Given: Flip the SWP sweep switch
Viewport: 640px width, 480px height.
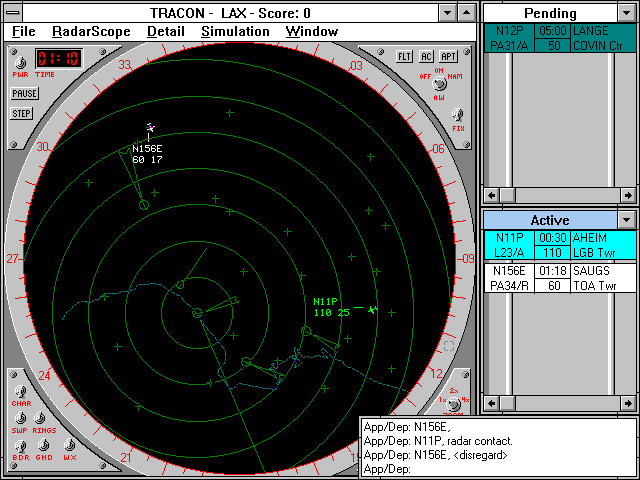Looking at the screenshot, I should [x=20, y=418].
